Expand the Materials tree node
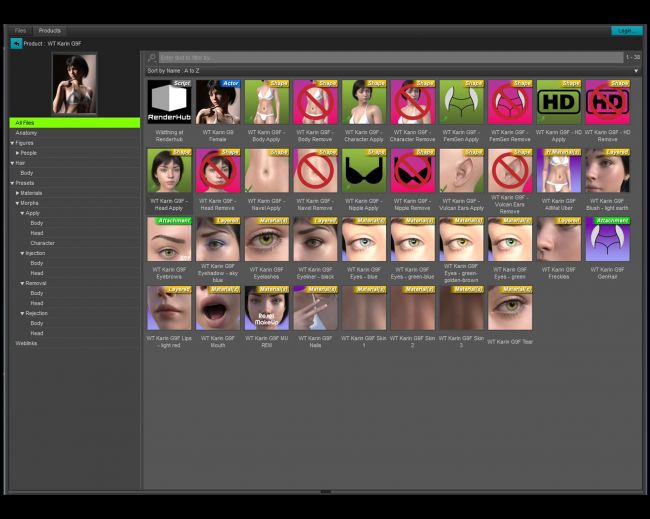 pos(17,193)
